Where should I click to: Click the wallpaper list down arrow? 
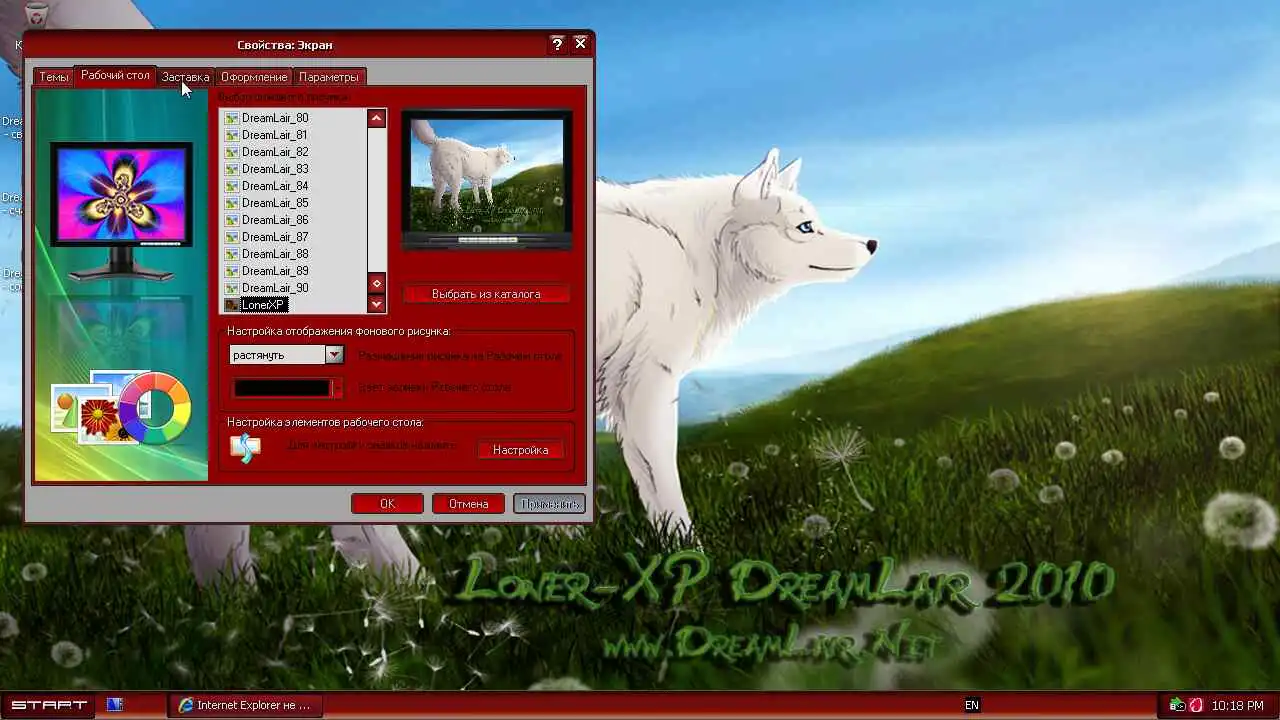pos(377,304)
